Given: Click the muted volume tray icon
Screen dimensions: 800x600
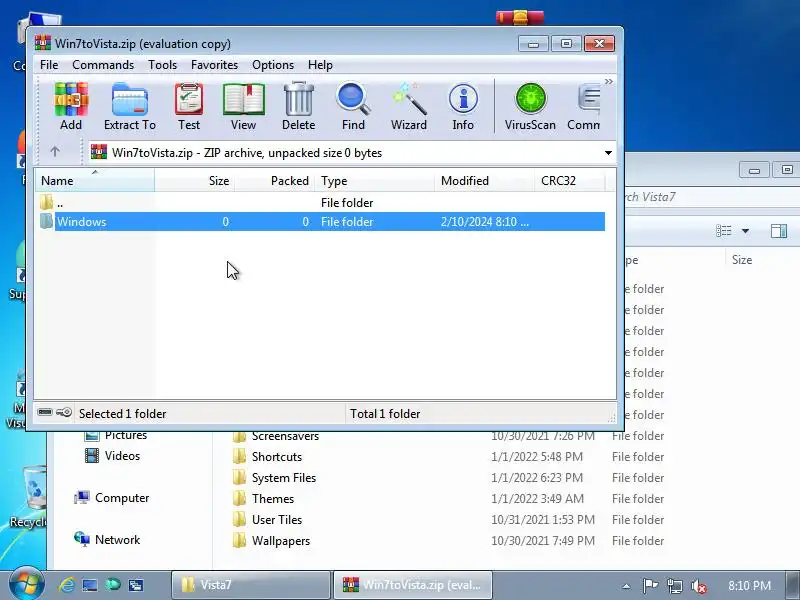Looking at the screenshot, I should [698, 586].
